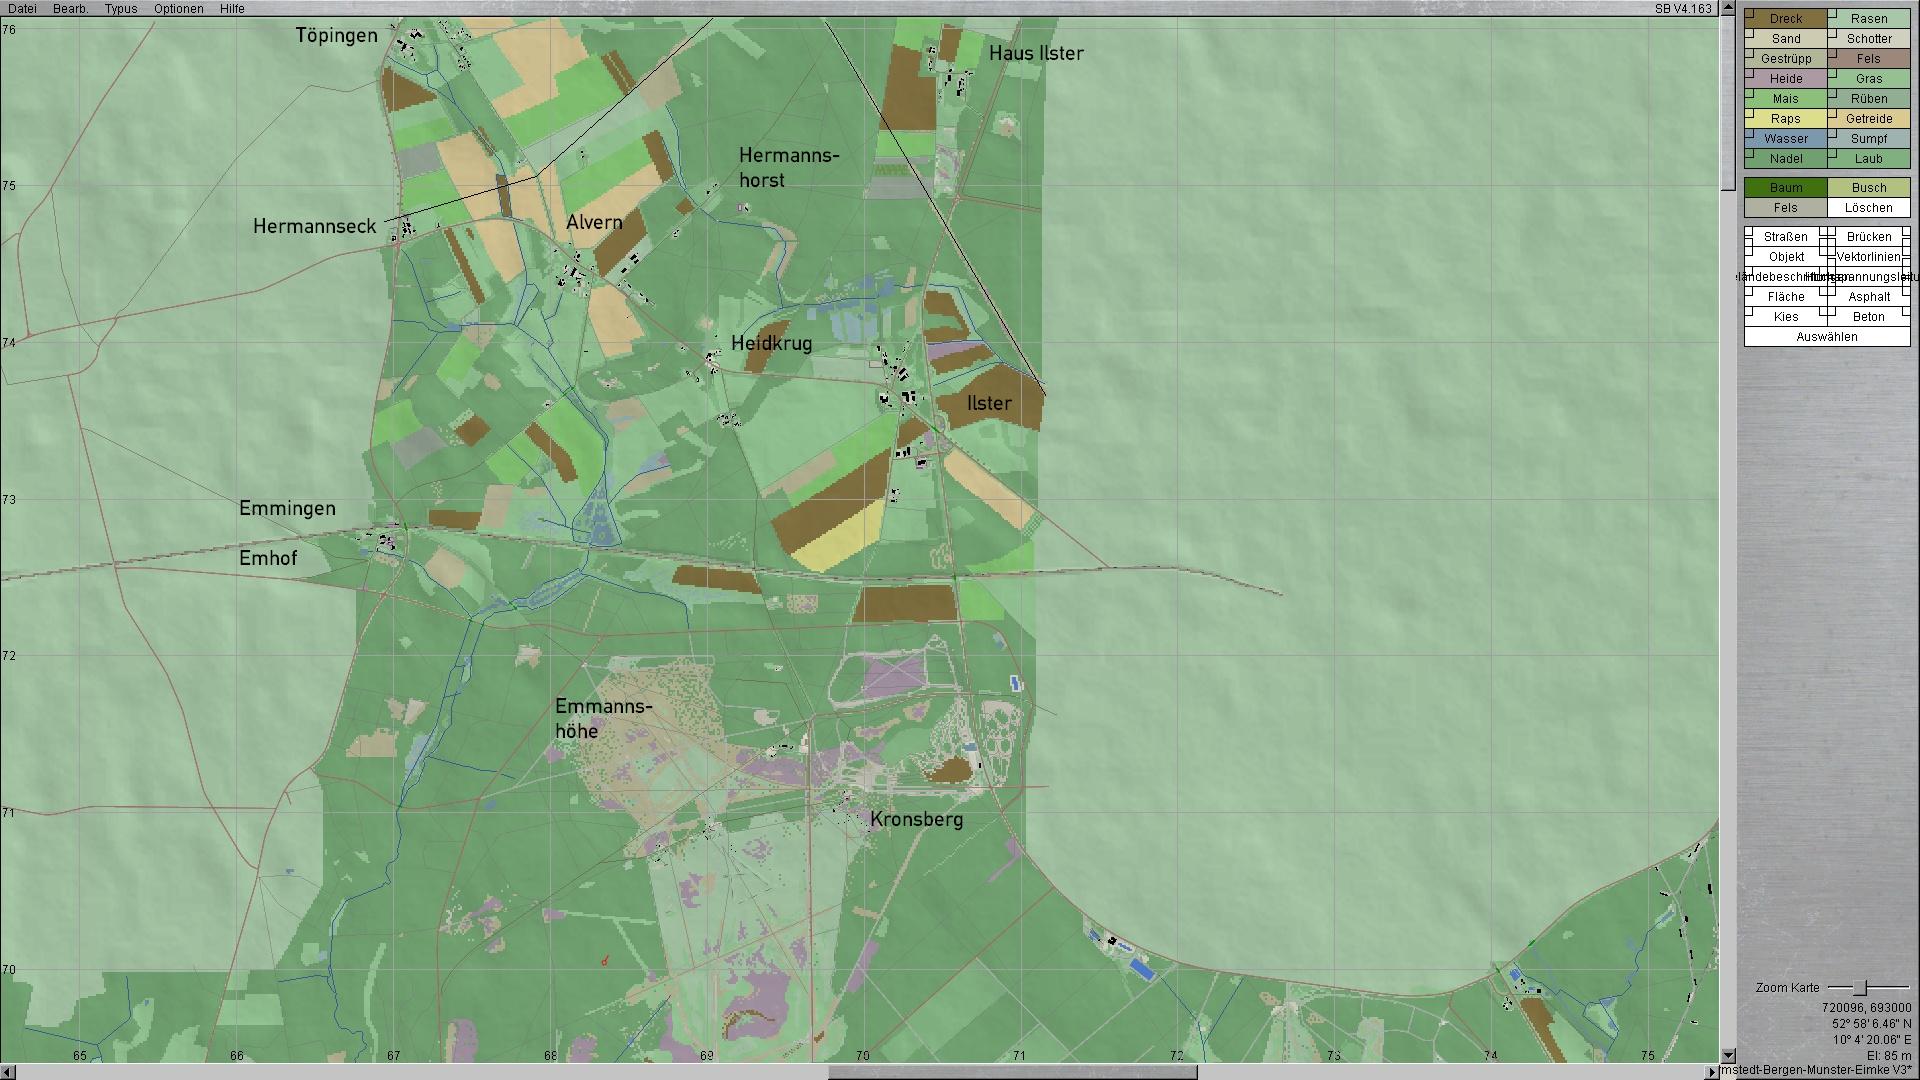Image resolution: width=1920 pixels, height=1080 pixels.
Task: Open the Datei menu
Action: click(x=22, y=8)
